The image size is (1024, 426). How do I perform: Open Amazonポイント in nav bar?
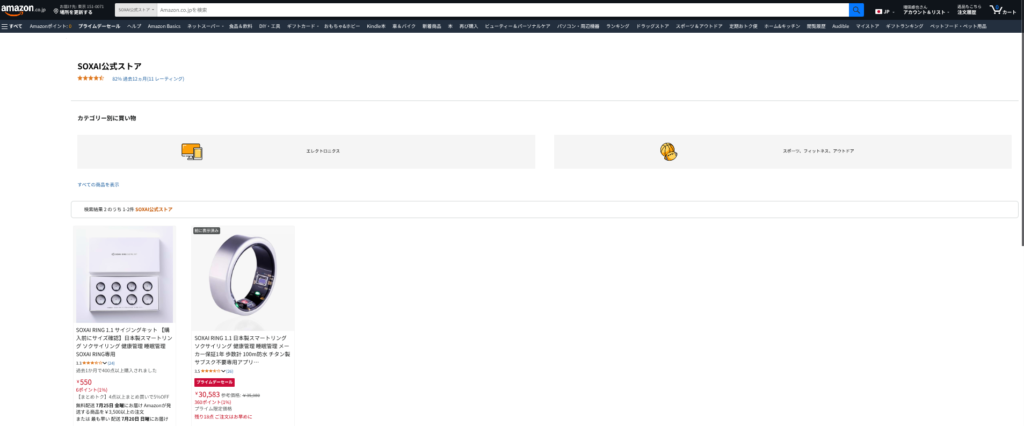(x=50, y=26)
